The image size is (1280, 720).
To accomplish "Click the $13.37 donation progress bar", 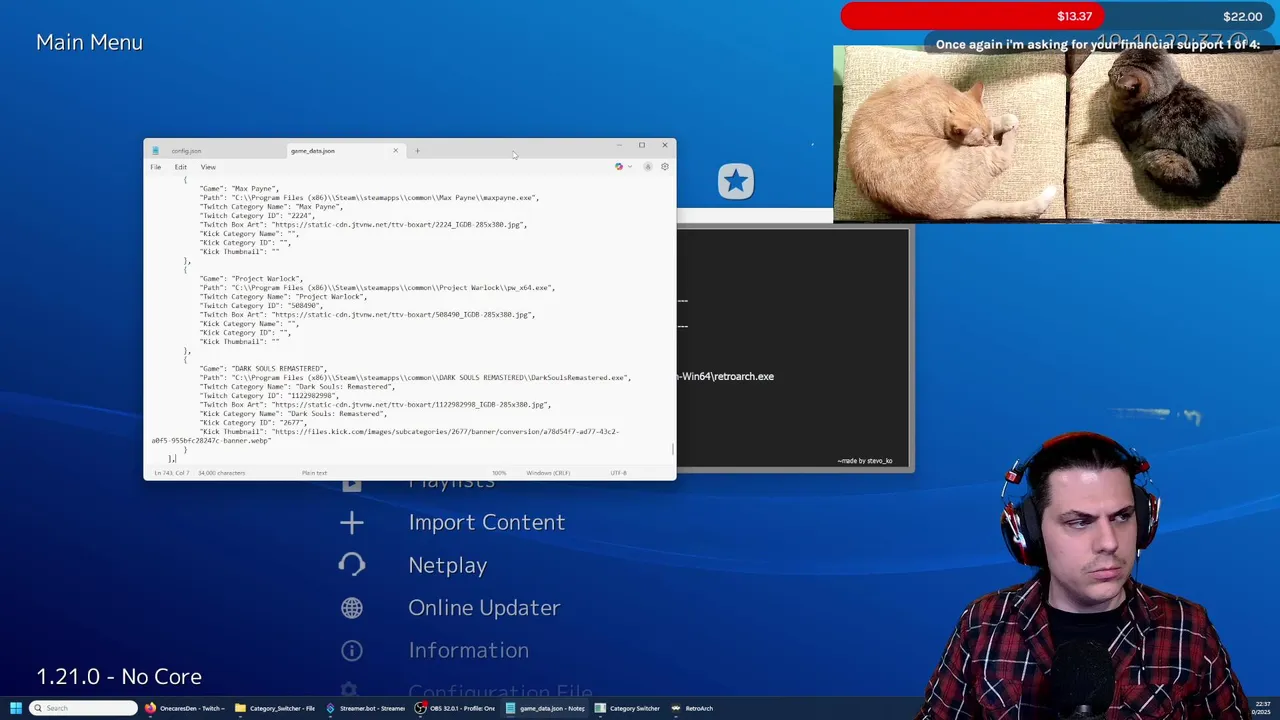I will pos(972,16).
